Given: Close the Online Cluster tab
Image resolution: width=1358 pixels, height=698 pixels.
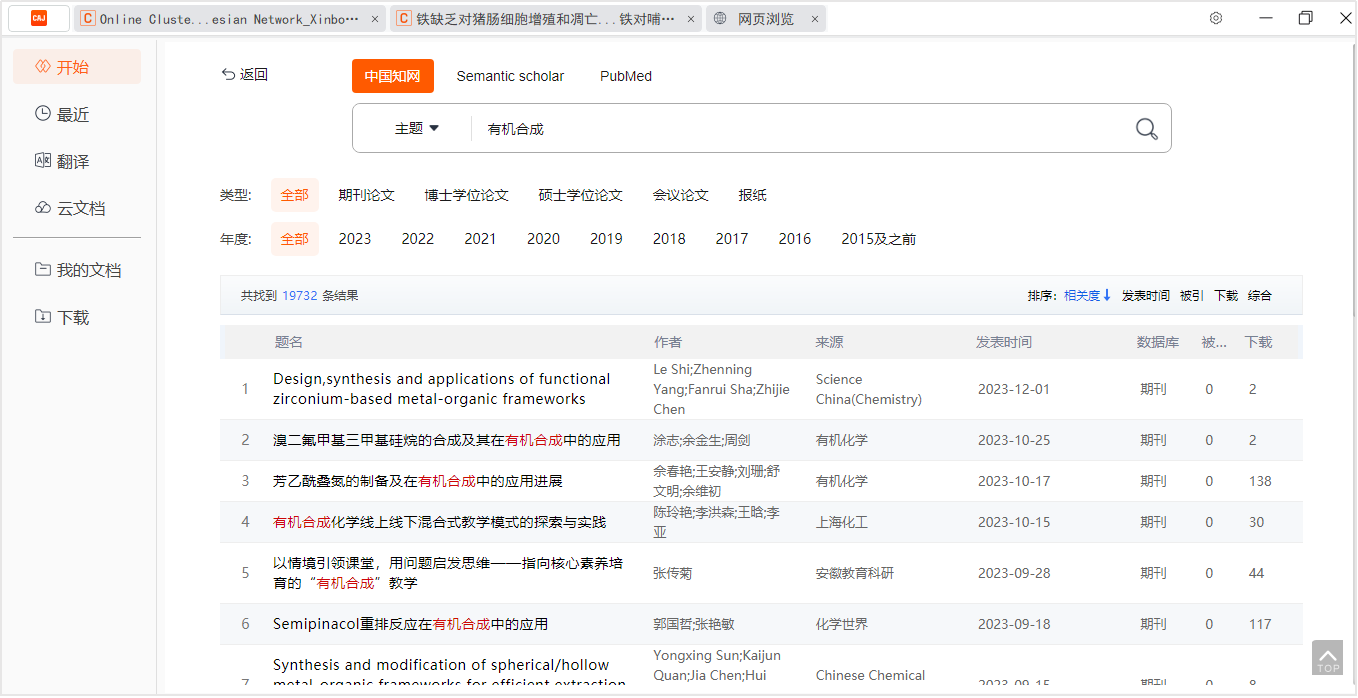Looking at the screenshot, I should point(375,19).
